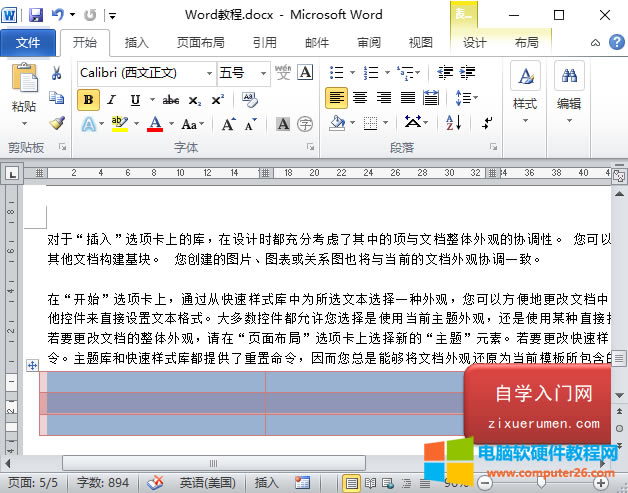Expand the bullets list dropdown arrow

[x=352, y=72]
